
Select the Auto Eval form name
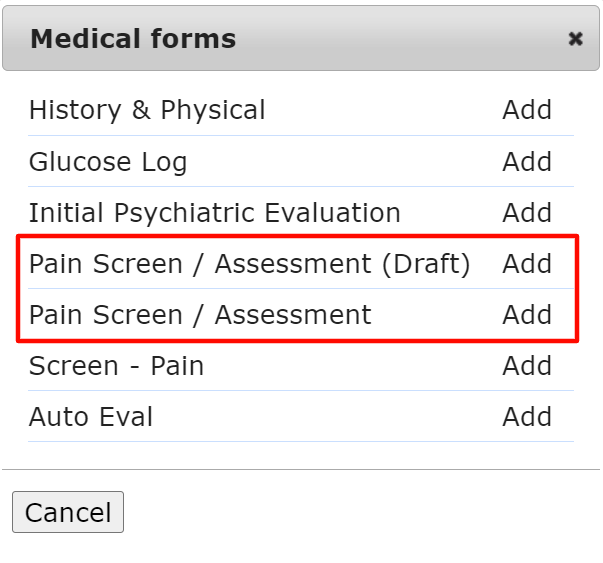[91, 417]
